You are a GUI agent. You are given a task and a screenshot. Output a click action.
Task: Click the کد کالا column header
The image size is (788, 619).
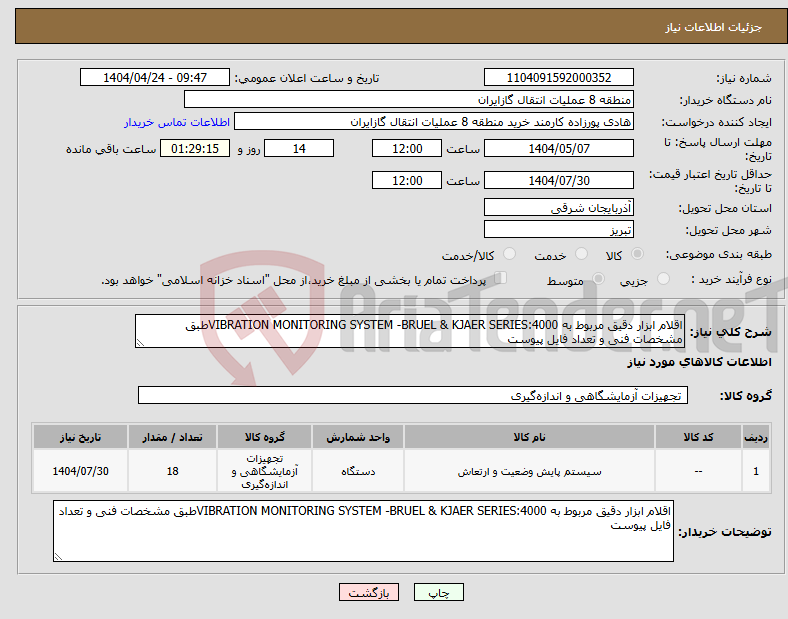tap(698, 437)
